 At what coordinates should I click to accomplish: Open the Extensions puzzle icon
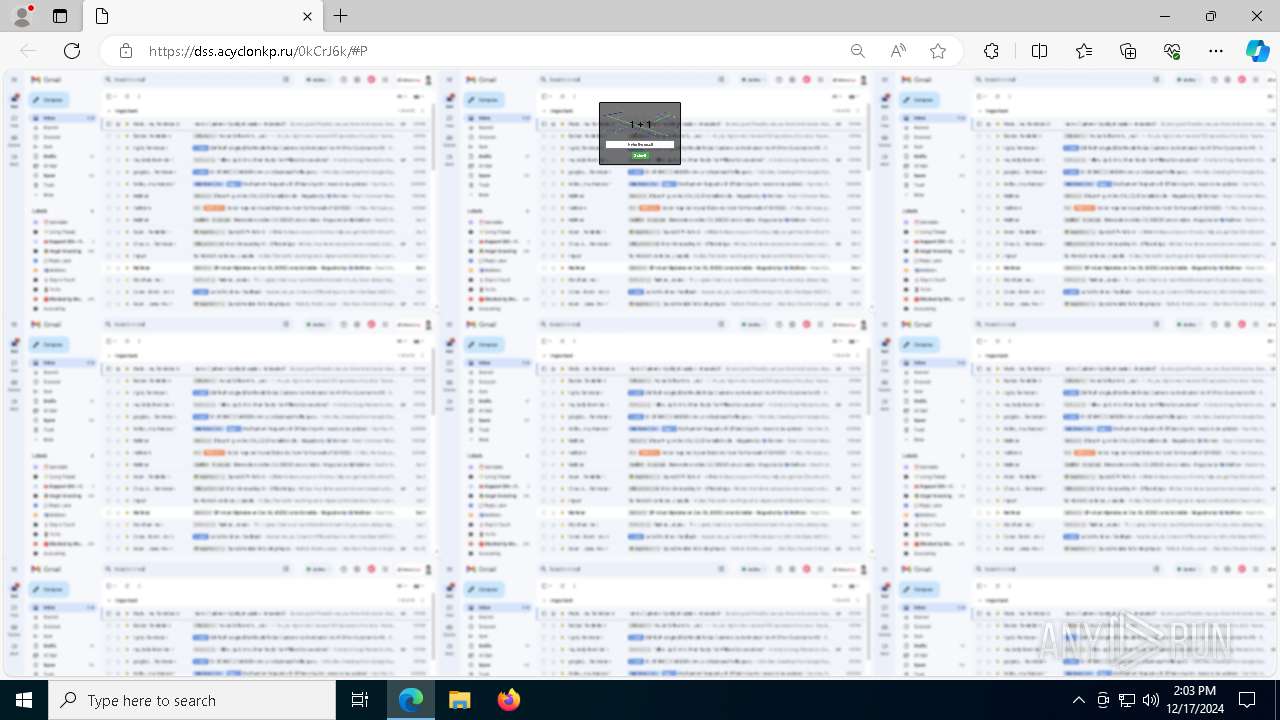point(991,51)
